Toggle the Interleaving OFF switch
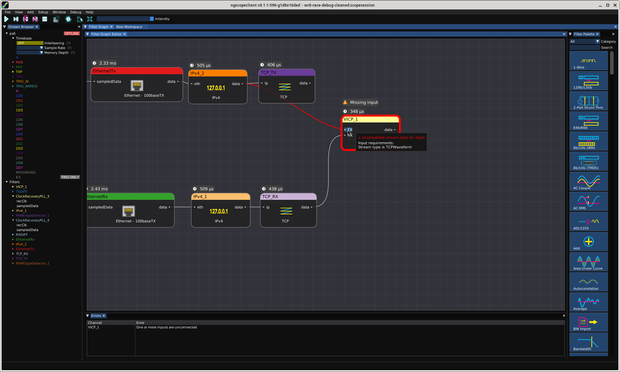620x372 pixels. 30,43
